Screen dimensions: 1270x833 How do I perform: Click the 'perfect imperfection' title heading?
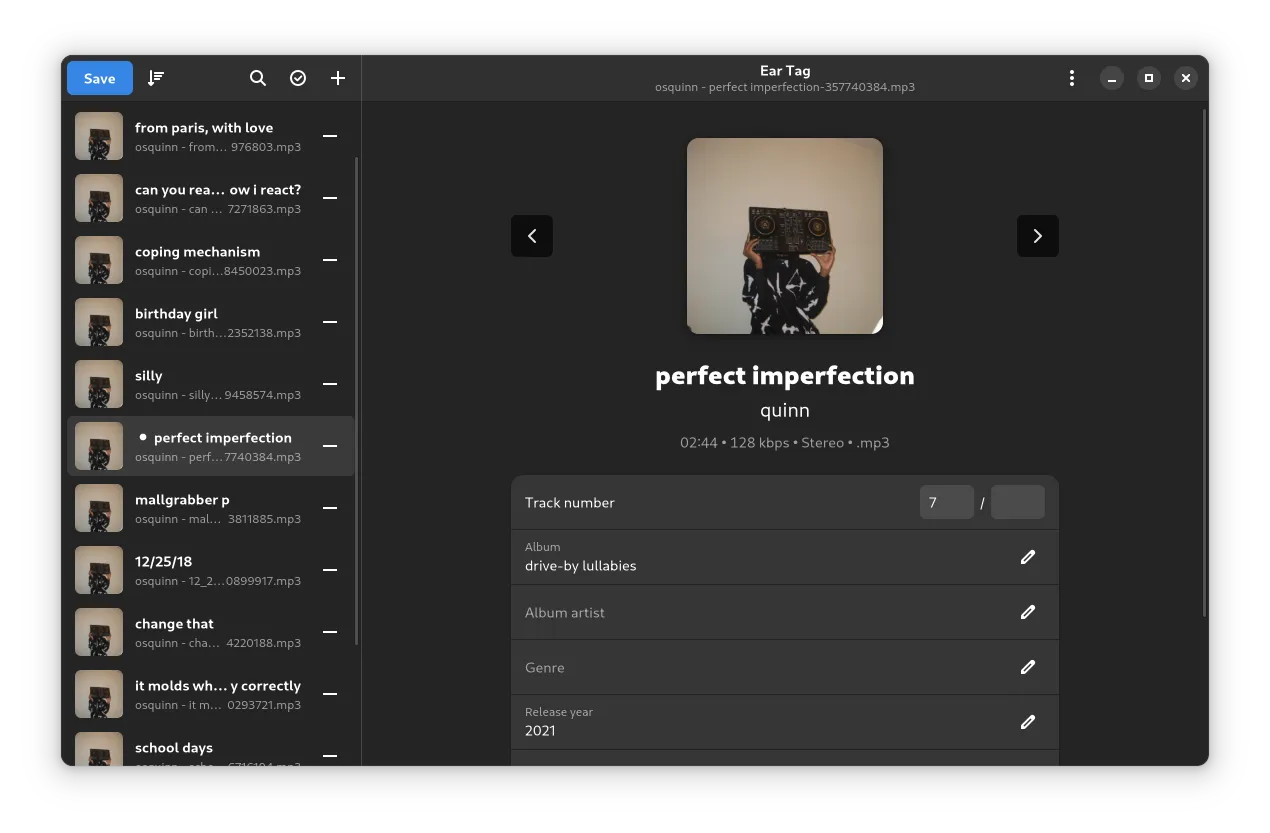784,376
